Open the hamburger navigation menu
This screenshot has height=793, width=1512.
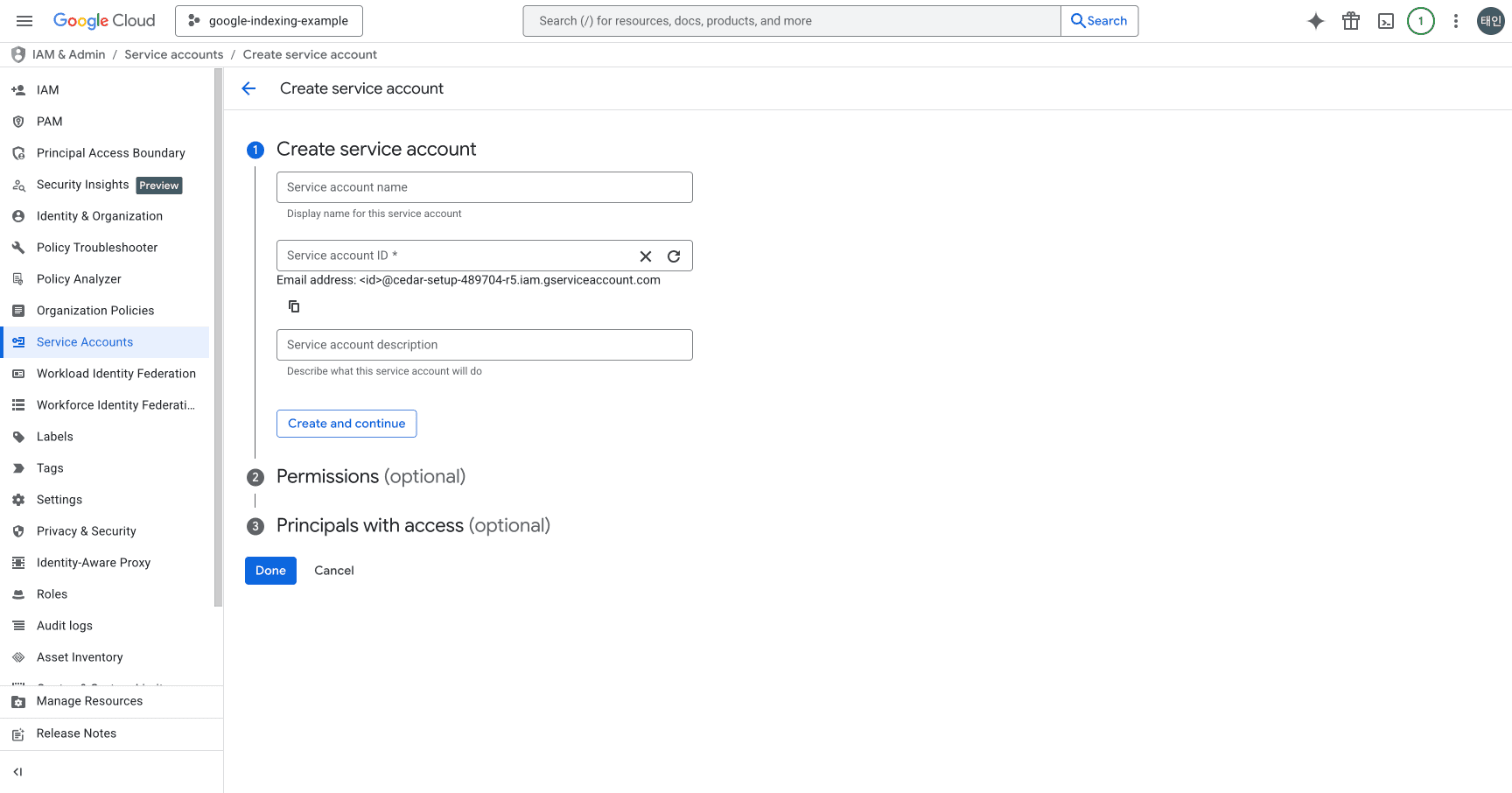pyautogui.click(x=25, y=21)
